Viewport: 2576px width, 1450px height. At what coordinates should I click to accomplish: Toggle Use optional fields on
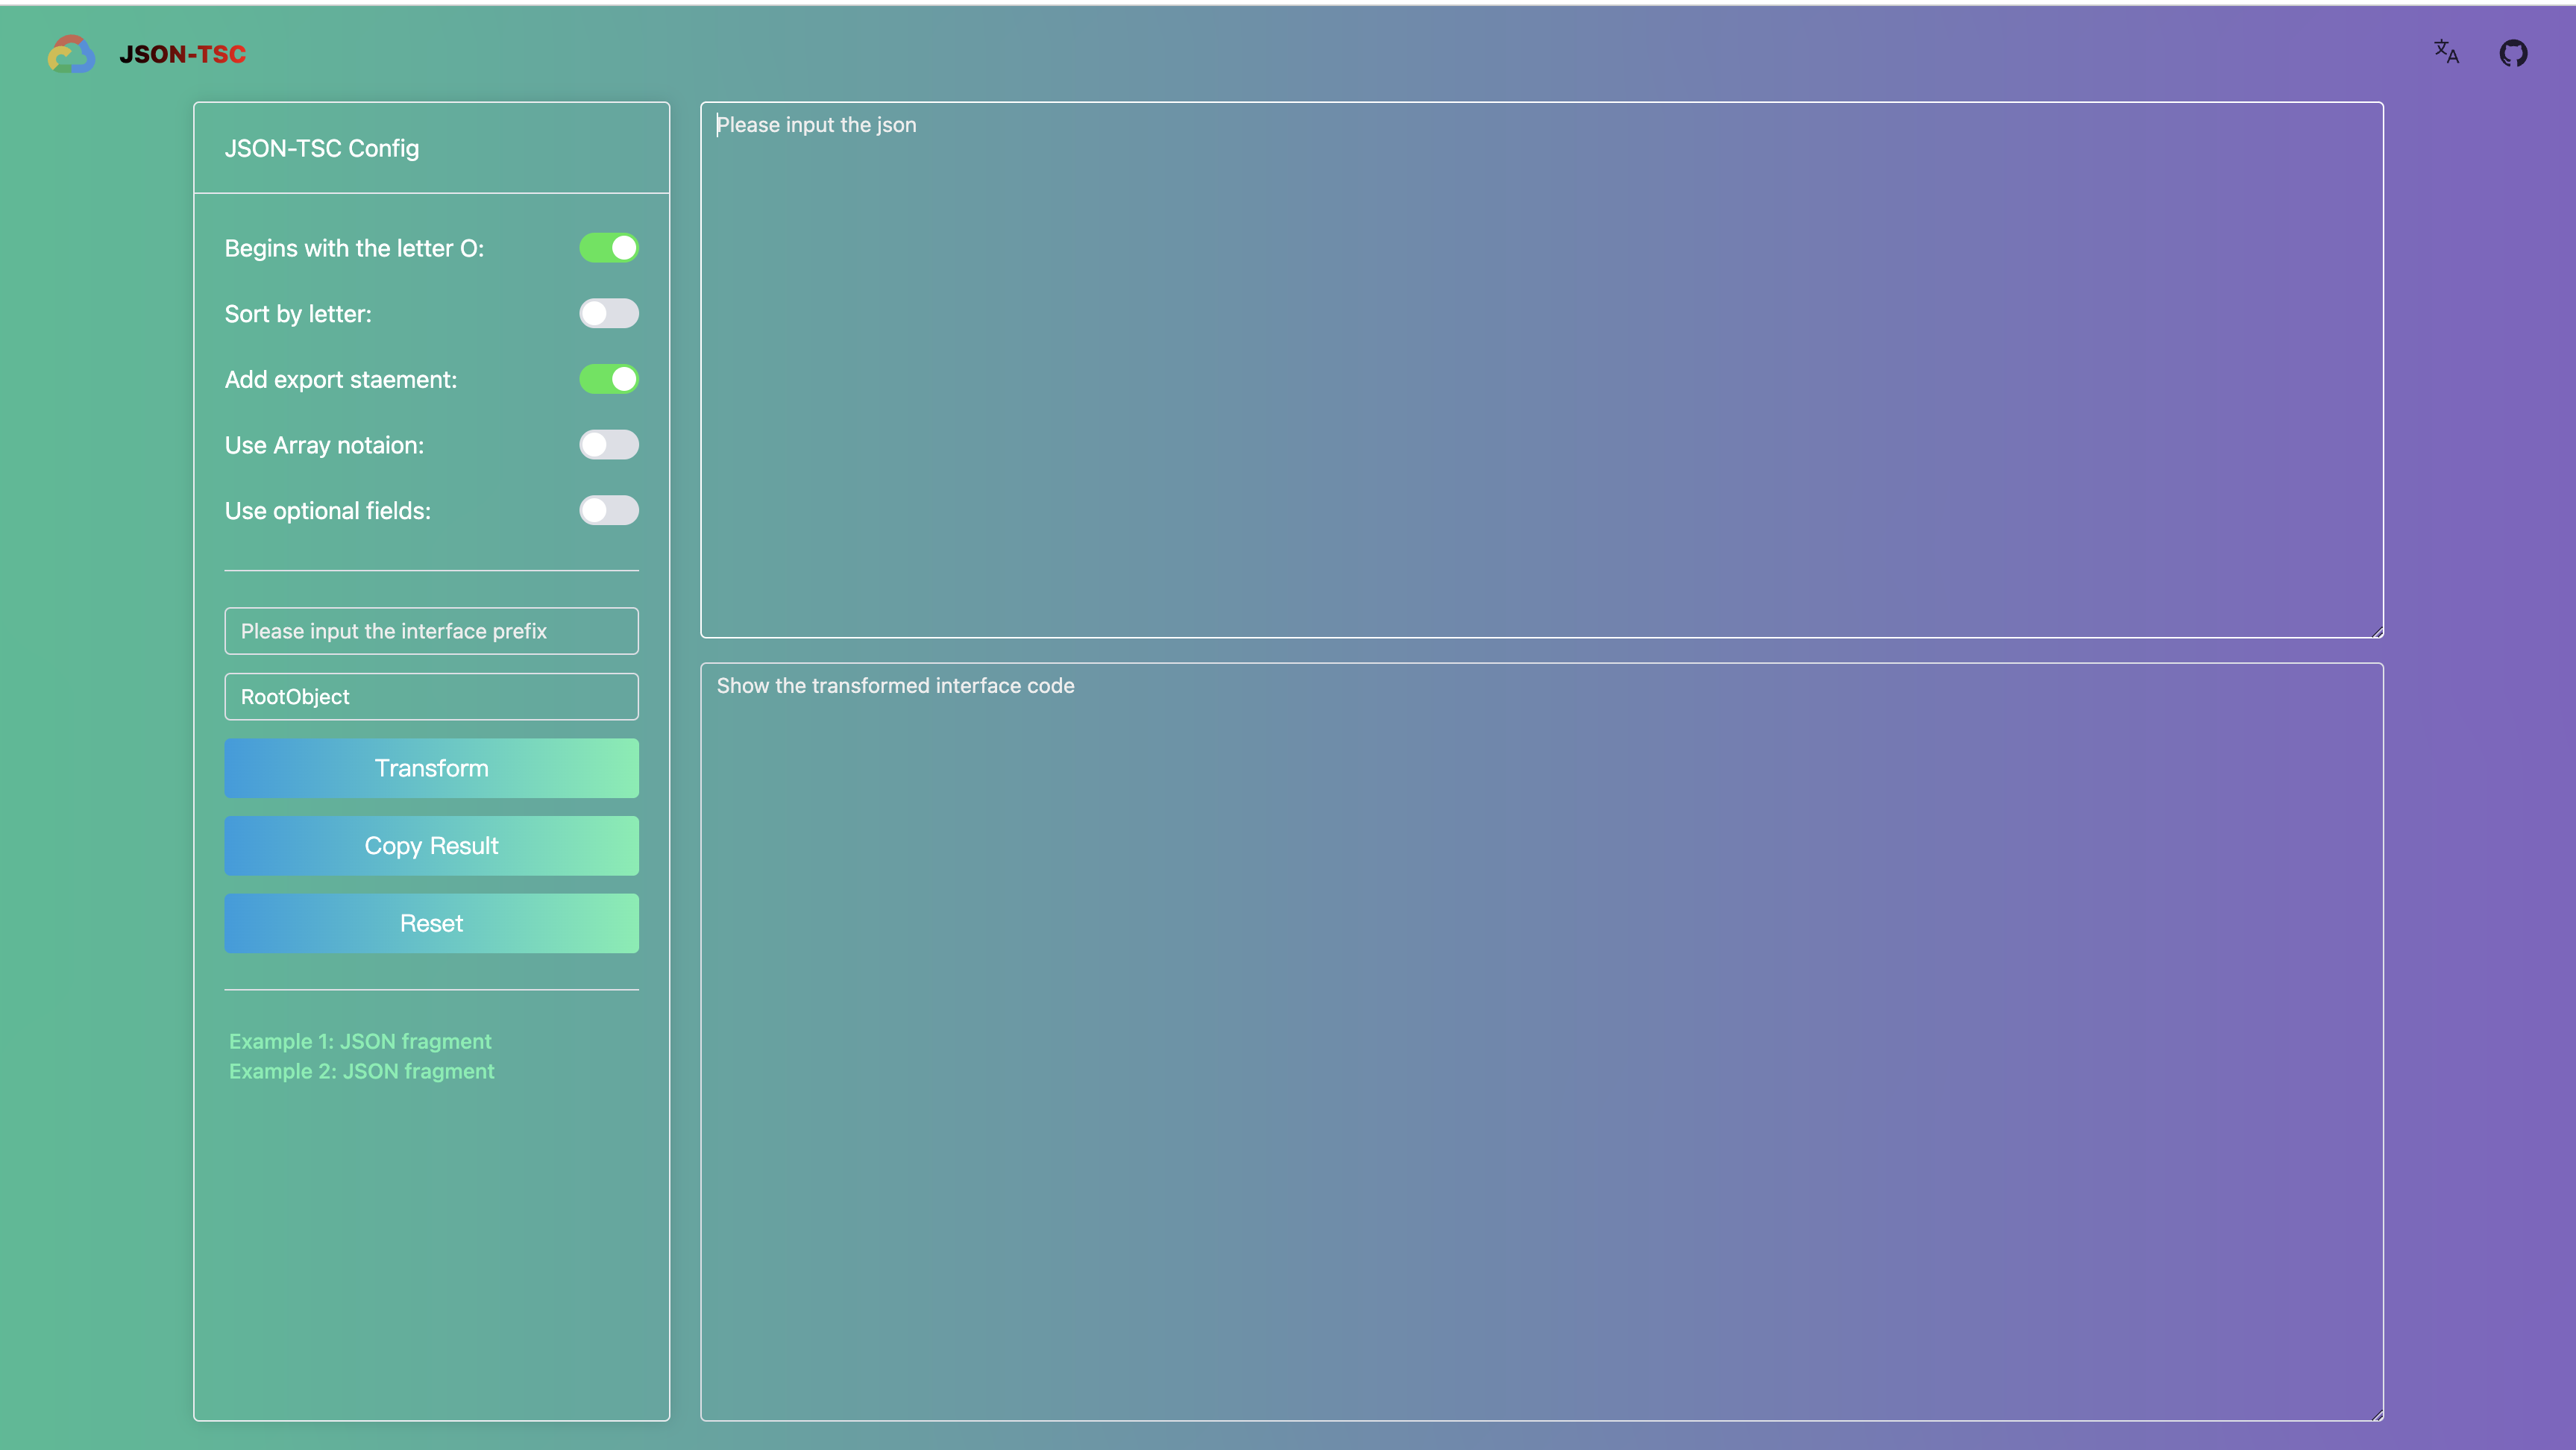tap(608, 511)
